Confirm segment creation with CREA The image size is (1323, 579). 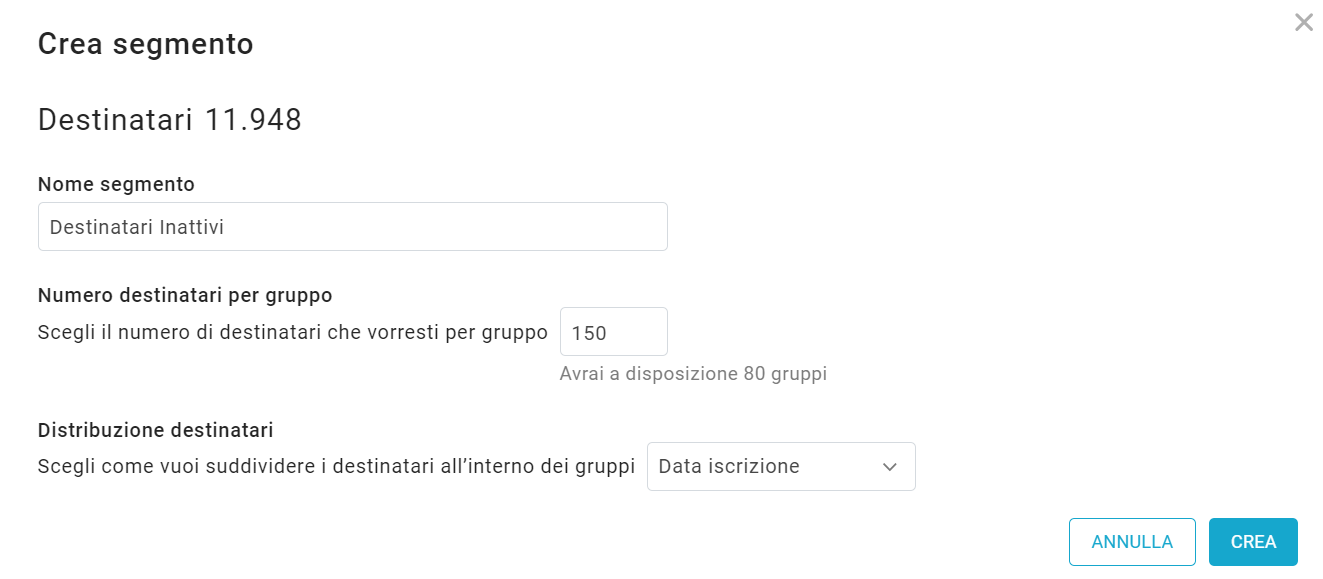click(1253, 541)
